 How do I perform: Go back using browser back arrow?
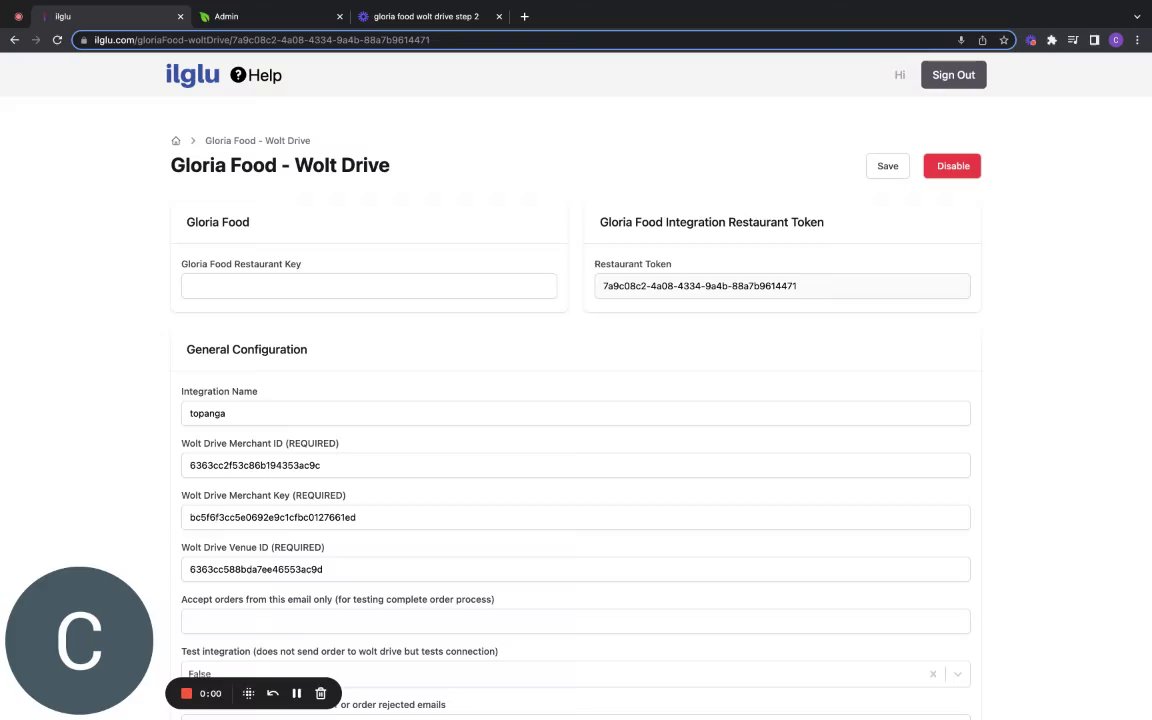[14, 40]
